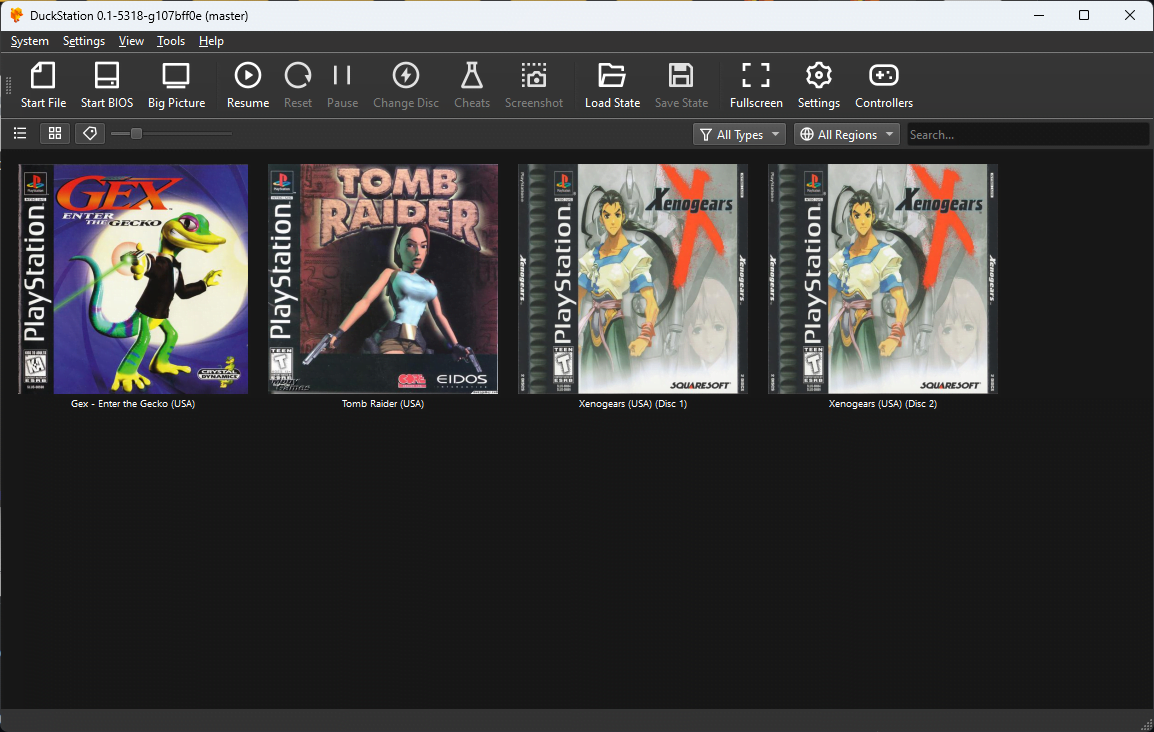Screen dimensions: 1154x732
Task: Select the Tomb Raider (USA) cover
Action: (x=383, y=279)
